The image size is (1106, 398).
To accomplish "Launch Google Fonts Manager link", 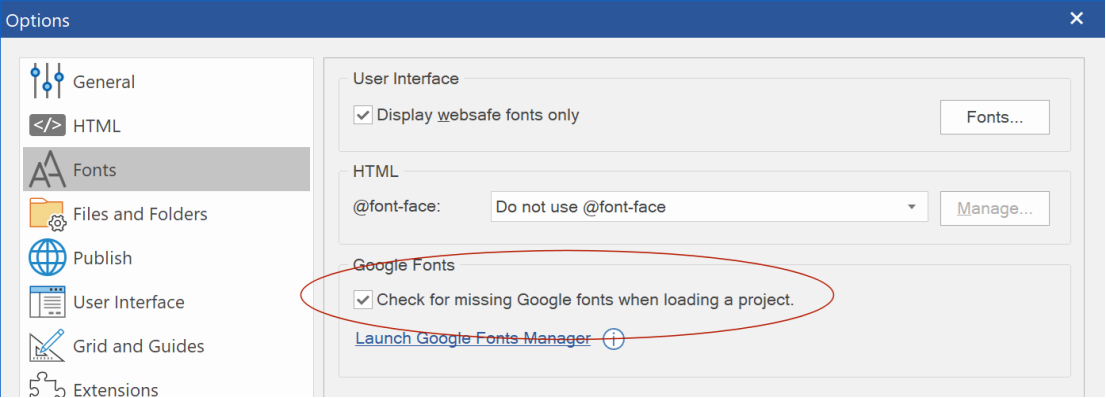I will click(473, 339).
